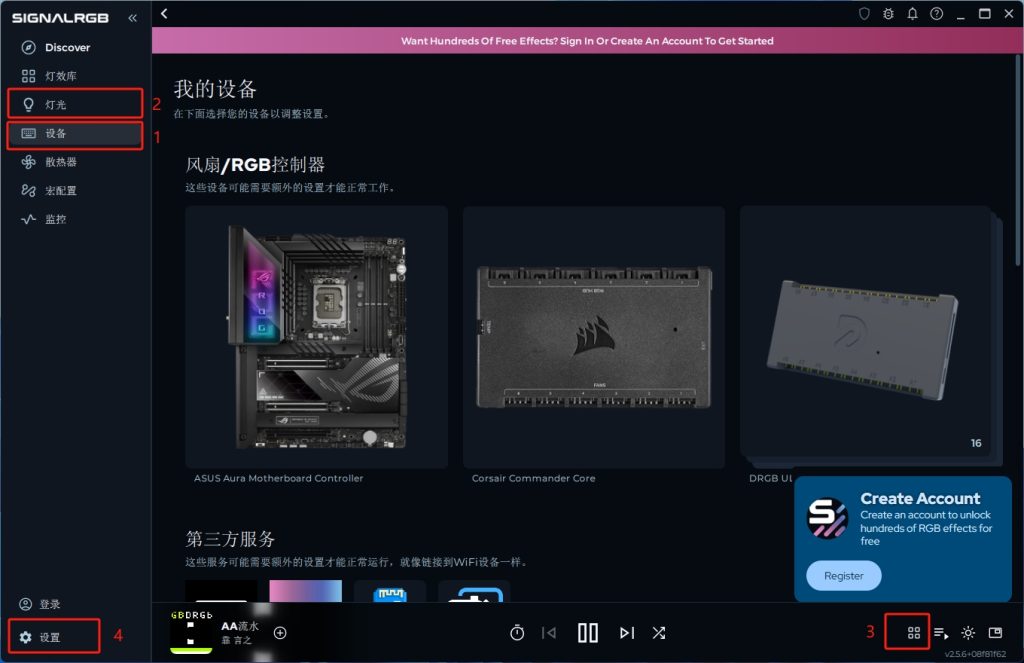Screen dimensions: 1024x663
Task: Open 设置 settings at sidebar bottom
Action: pos(40,637)
